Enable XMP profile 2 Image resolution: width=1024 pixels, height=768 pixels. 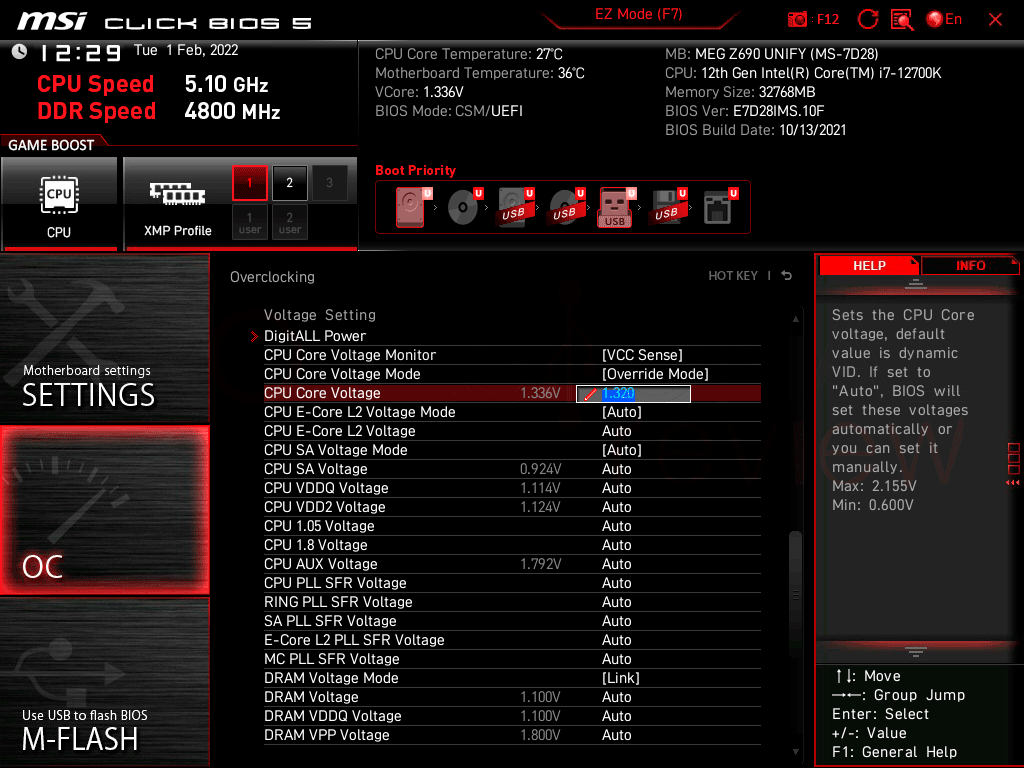289,183
